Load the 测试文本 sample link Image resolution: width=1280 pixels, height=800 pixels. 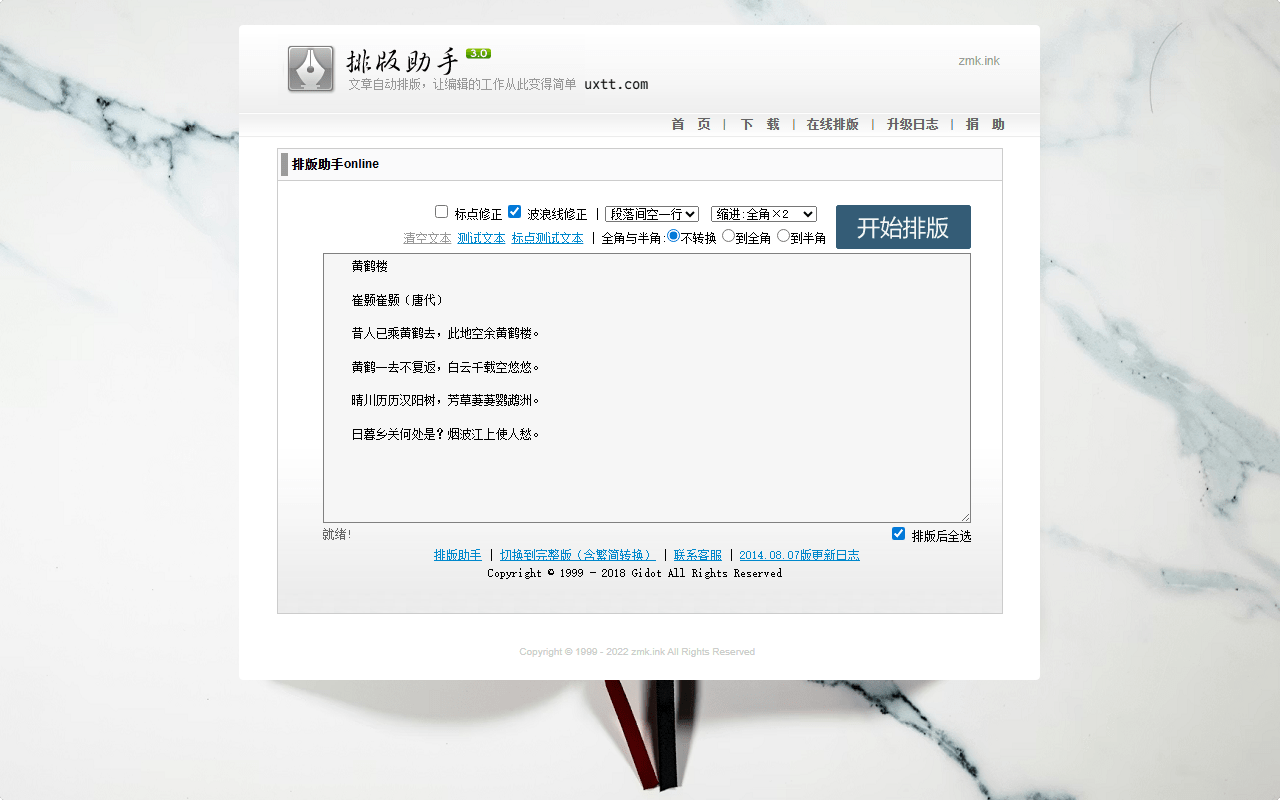click(481, 238)
